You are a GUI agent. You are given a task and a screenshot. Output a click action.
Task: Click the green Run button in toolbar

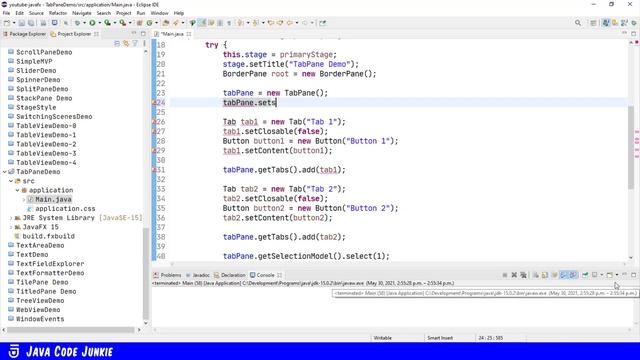tap(92, 23)
